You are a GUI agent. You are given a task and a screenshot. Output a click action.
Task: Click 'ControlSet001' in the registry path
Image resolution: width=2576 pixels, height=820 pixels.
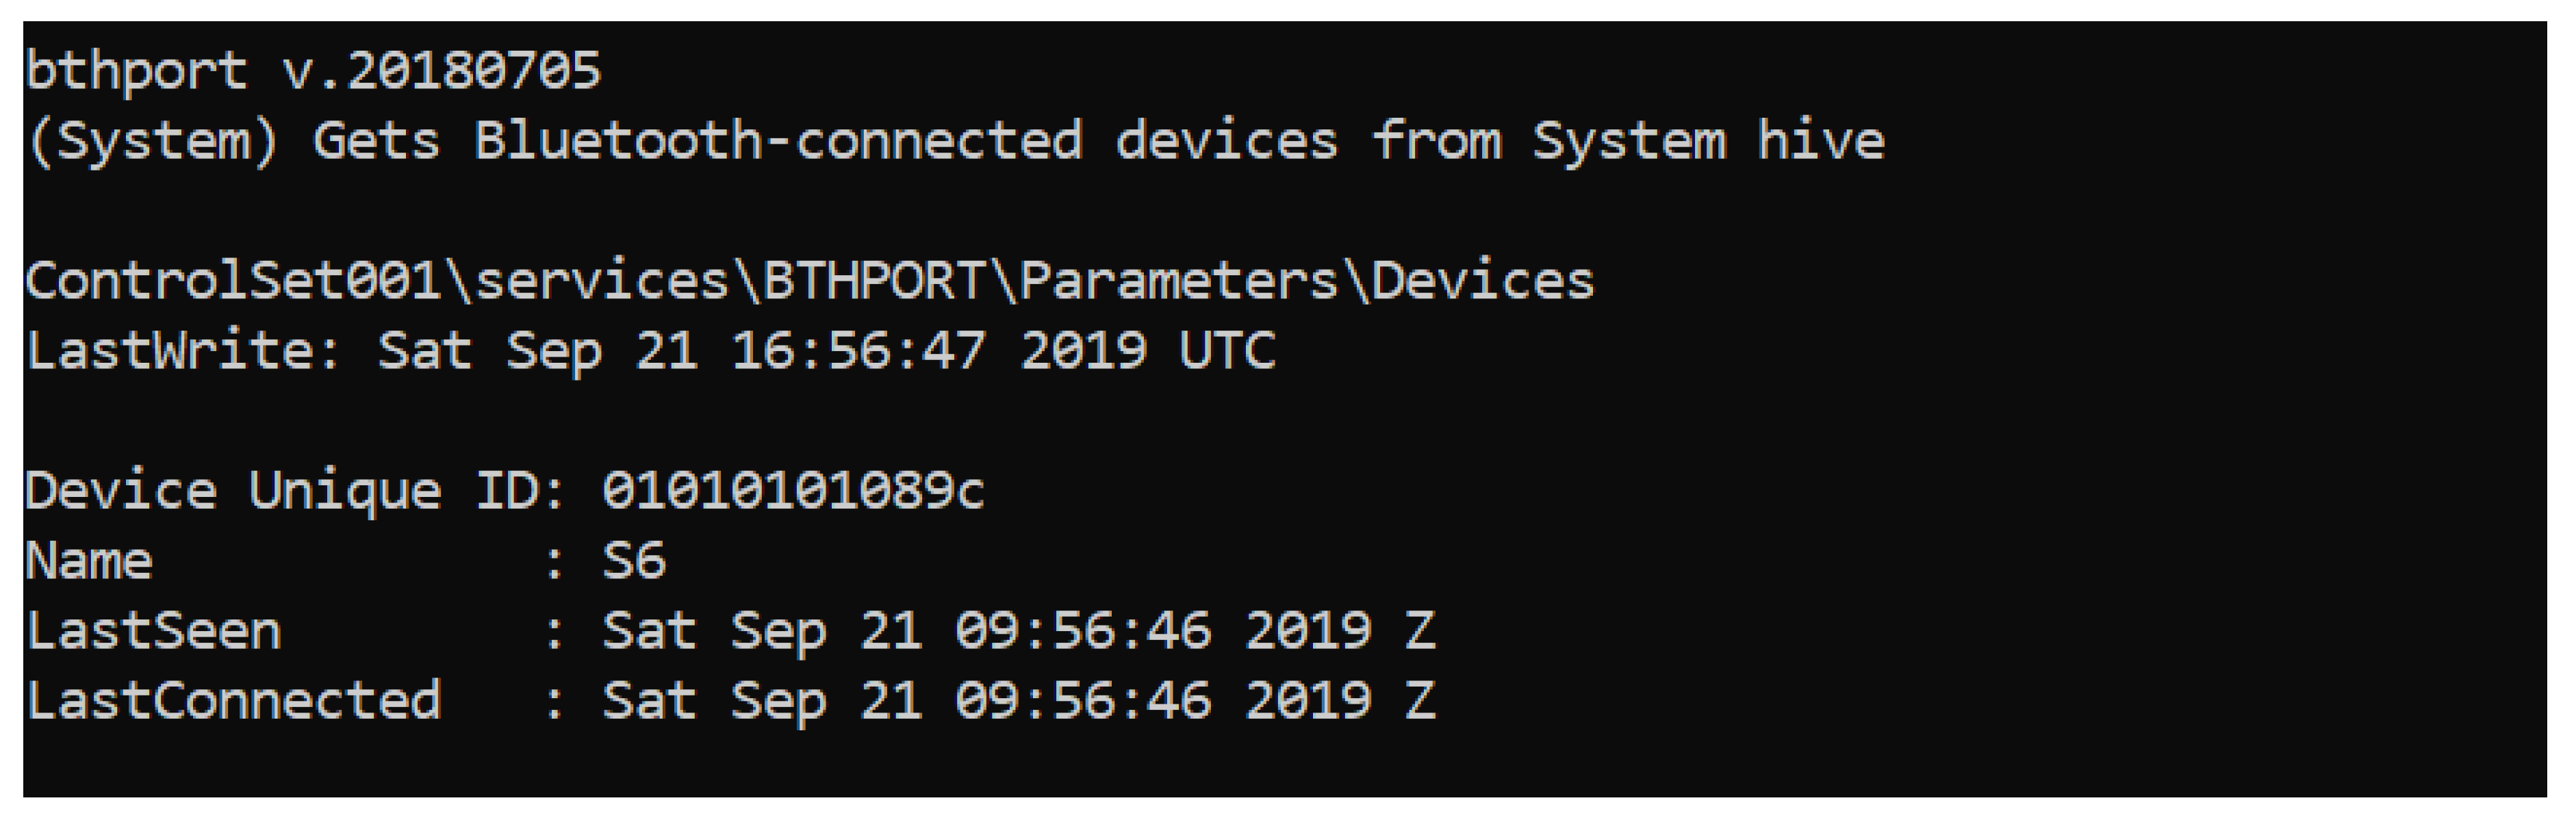click(x=233, y=282)
